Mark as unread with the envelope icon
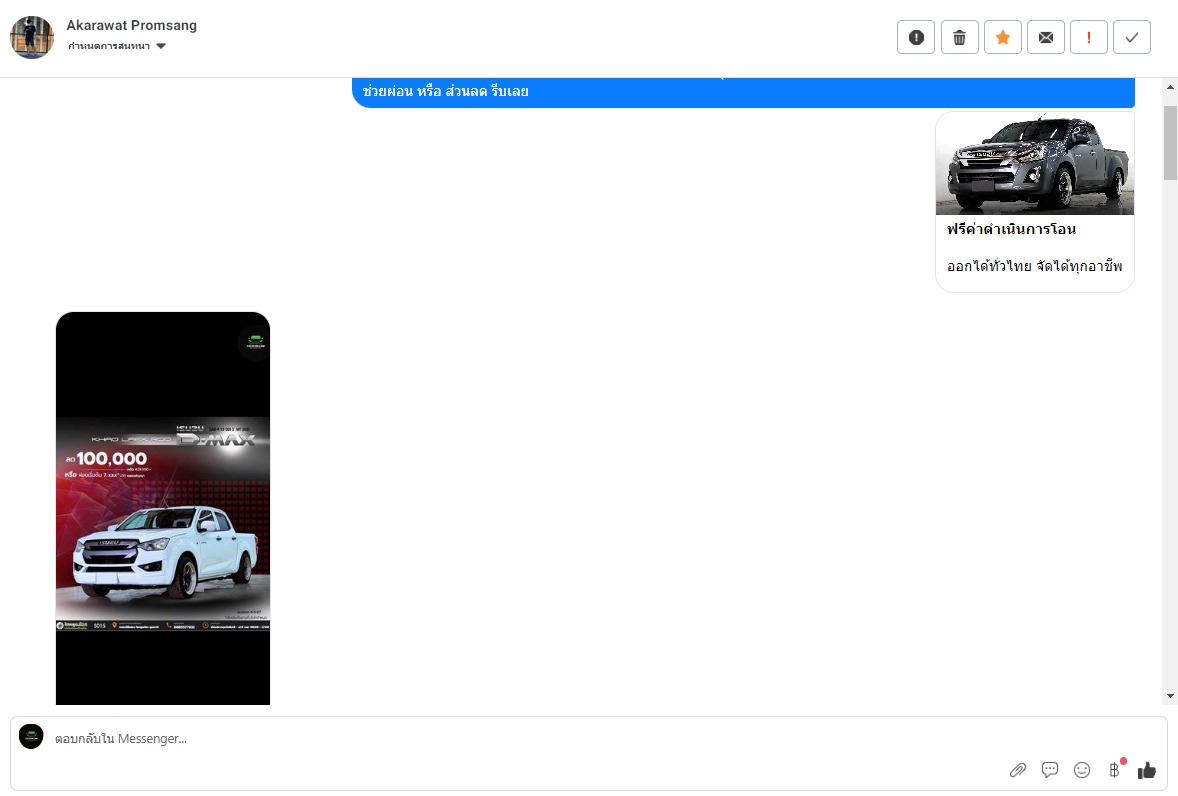 tap(1046, 38)
